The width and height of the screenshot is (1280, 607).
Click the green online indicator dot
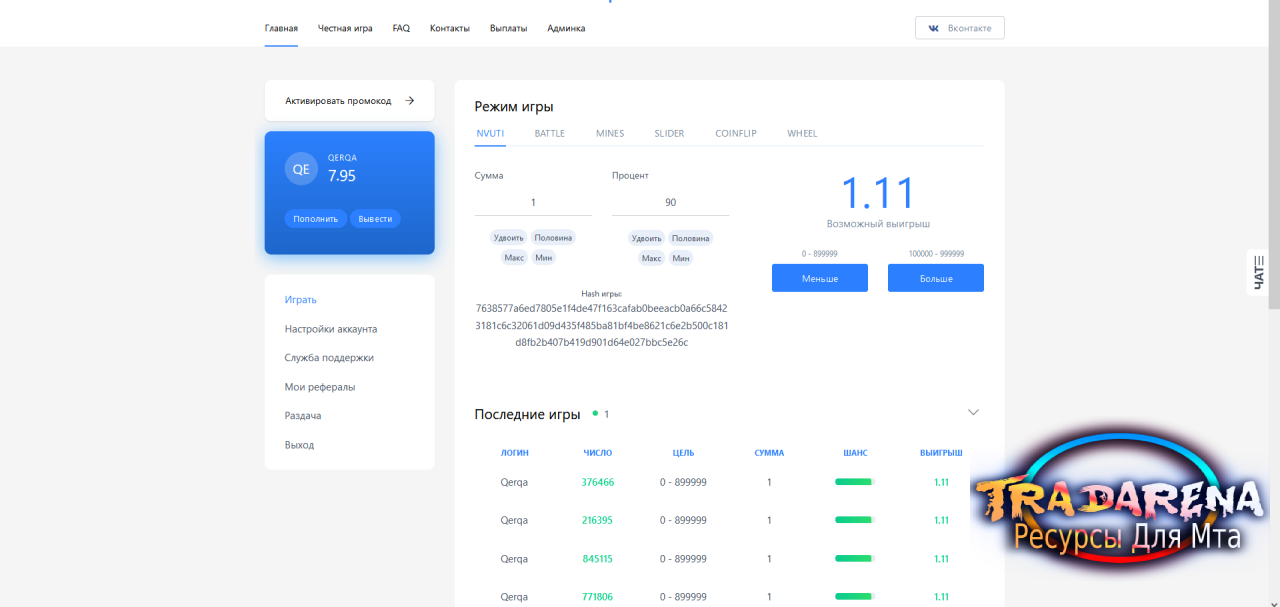click(x=595, y=413)
